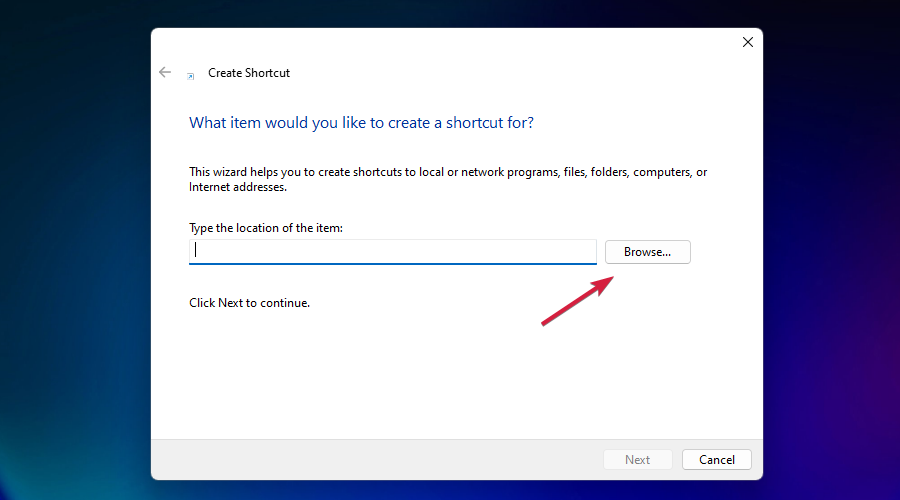
Task: Click the 'Click Next to continue.' text
Action: pyautogui.click(x=249, y=303)
